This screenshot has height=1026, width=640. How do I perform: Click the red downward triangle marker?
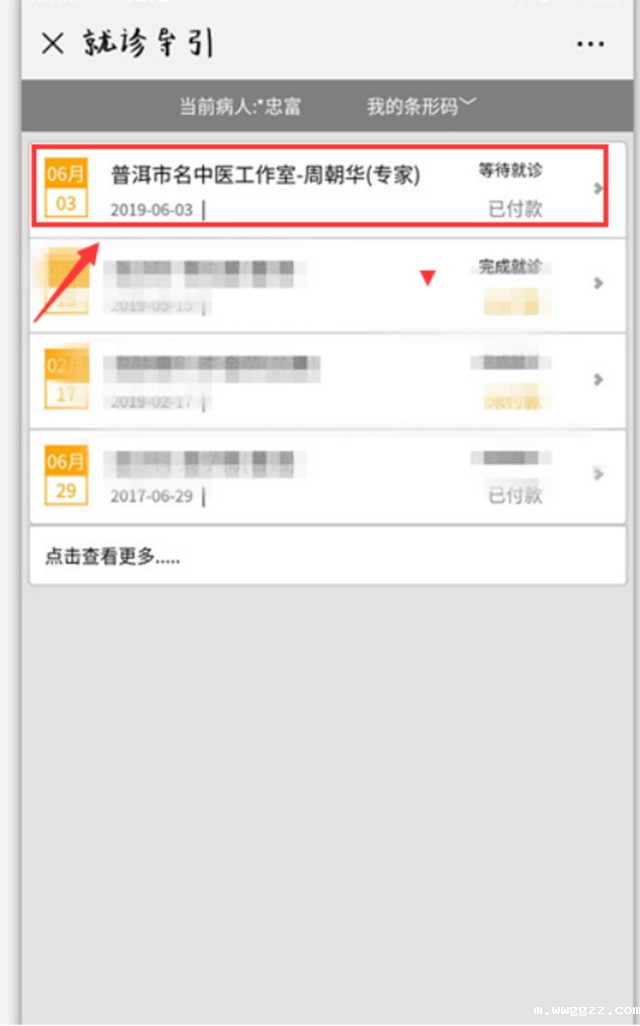tap(428, 277)
